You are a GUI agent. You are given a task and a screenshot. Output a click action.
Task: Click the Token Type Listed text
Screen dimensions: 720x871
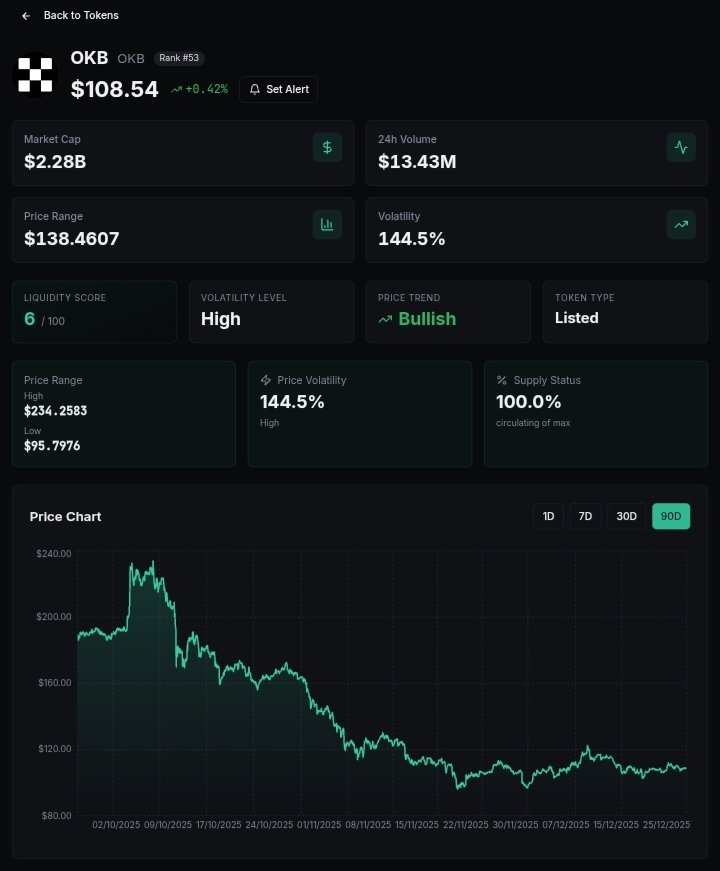click(x=577, y=318)
